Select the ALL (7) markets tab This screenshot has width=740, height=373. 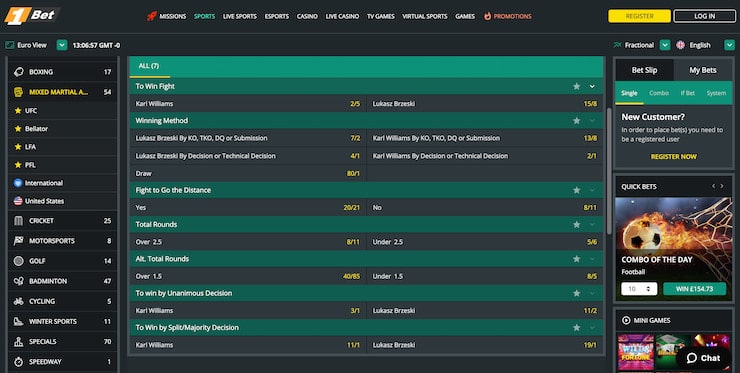pos(149,66)
